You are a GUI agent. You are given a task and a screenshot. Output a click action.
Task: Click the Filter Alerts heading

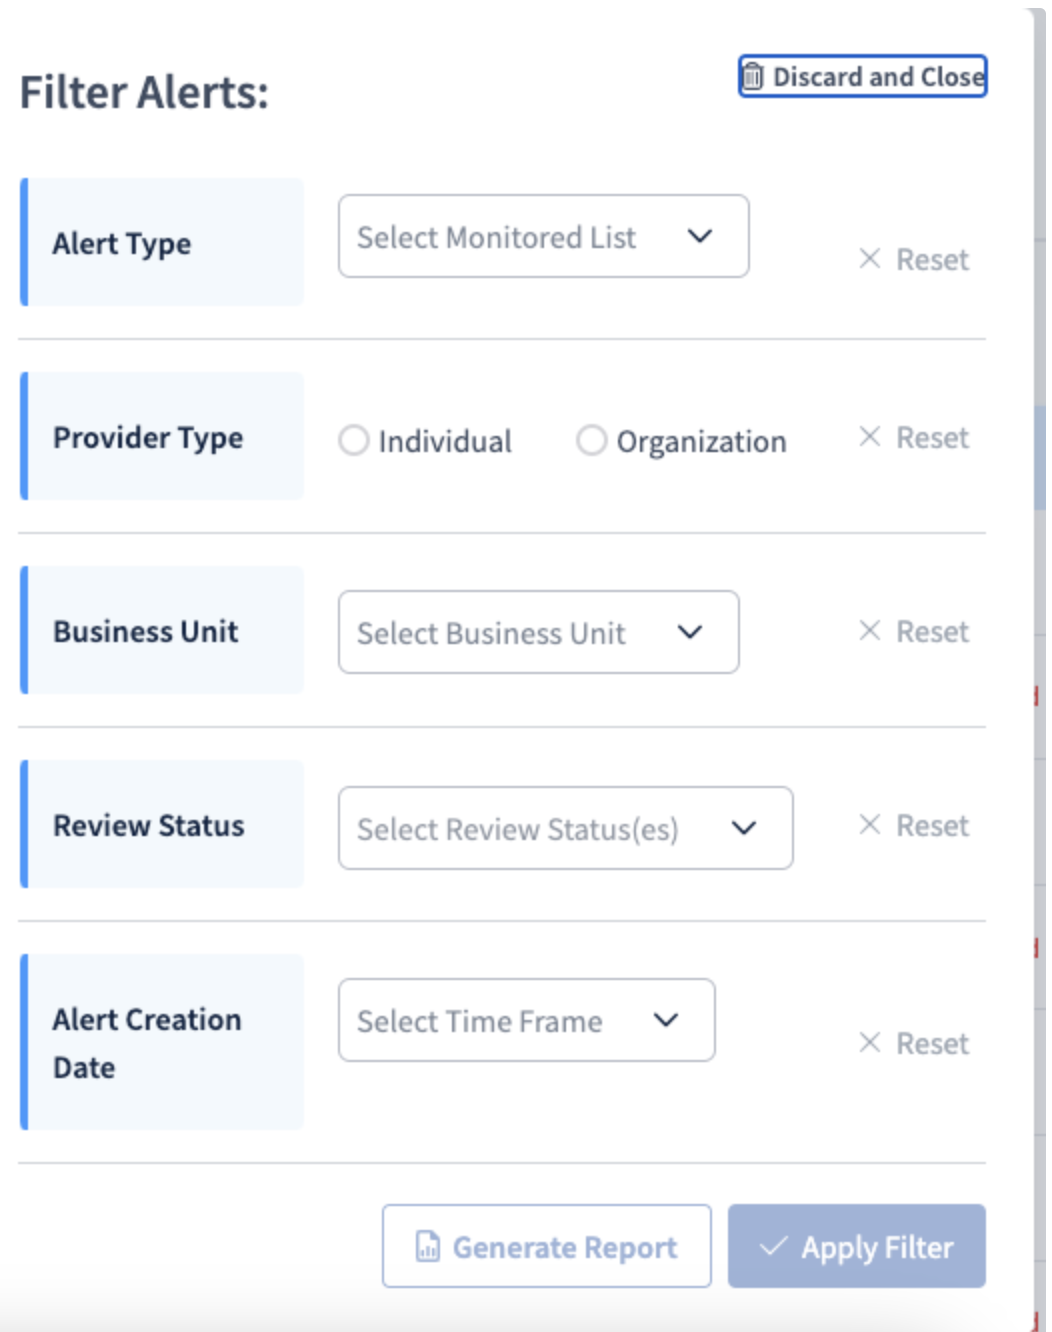click(x=145, y=92)
